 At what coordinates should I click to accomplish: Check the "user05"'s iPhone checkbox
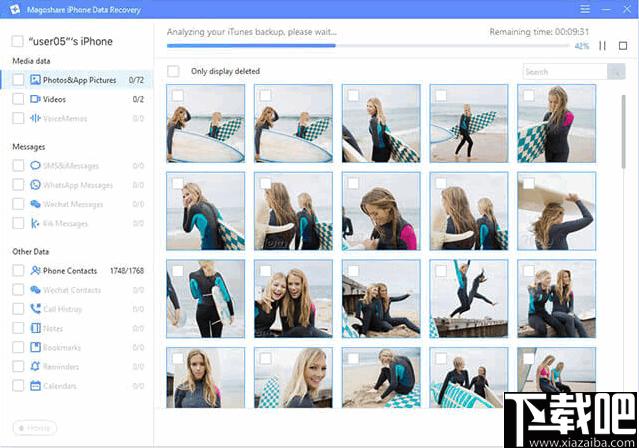(x=18, y=41)
